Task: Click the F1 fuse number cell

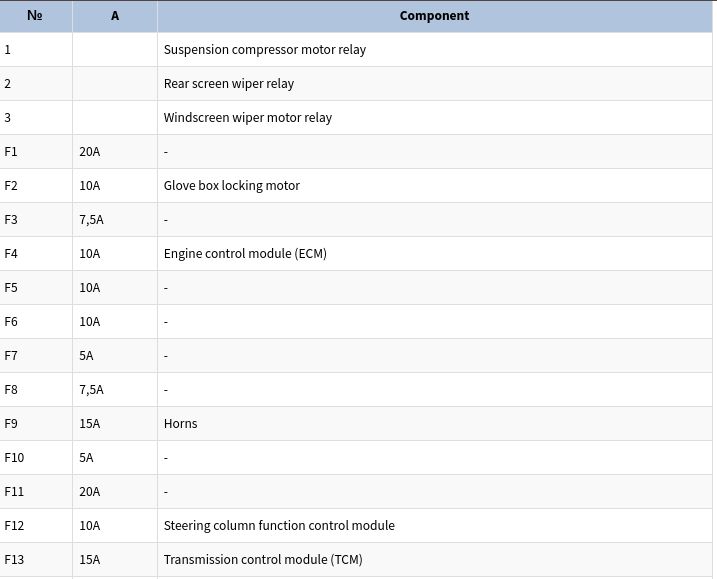Action: (x=36, y=152)
